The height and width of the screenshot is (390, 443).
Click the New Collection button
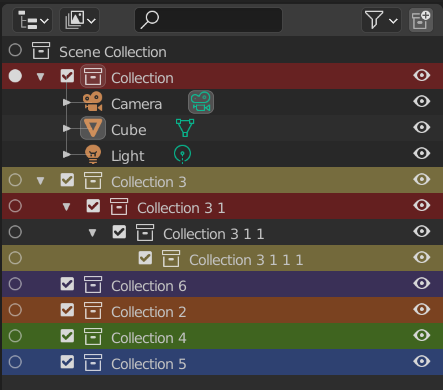421,20
